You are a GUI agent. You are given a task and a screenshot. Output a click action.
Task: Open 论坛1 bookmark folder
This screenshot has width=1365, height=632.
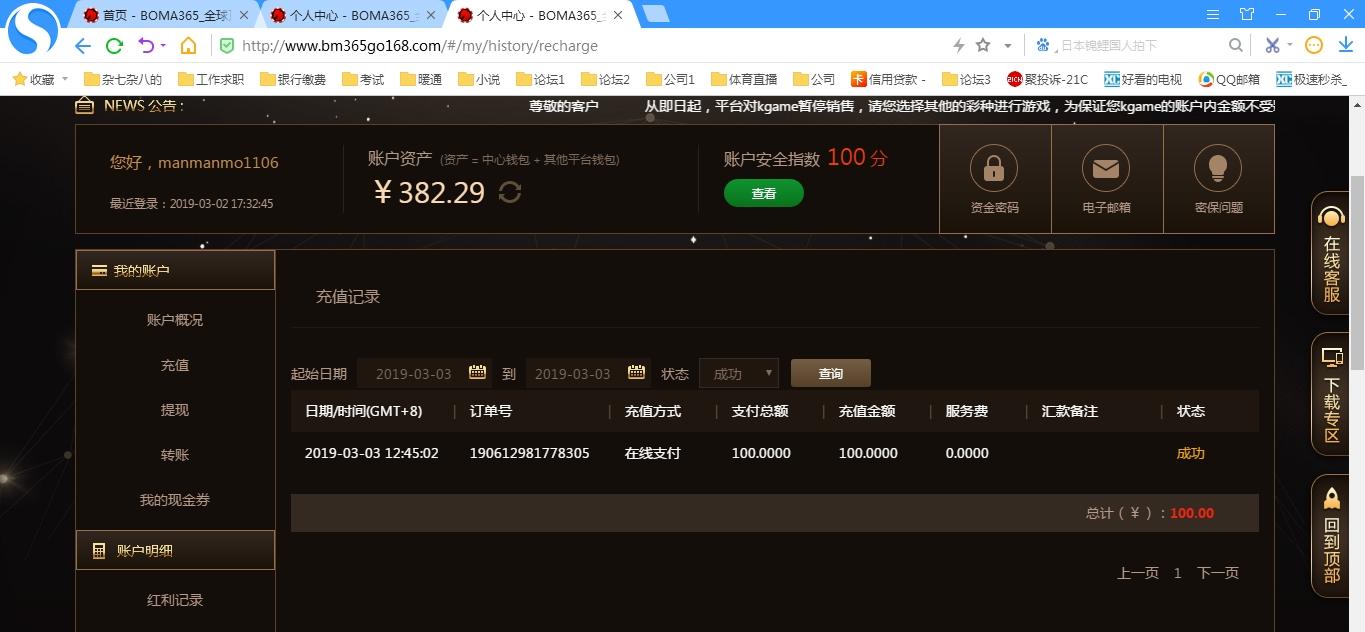point(540,79)
